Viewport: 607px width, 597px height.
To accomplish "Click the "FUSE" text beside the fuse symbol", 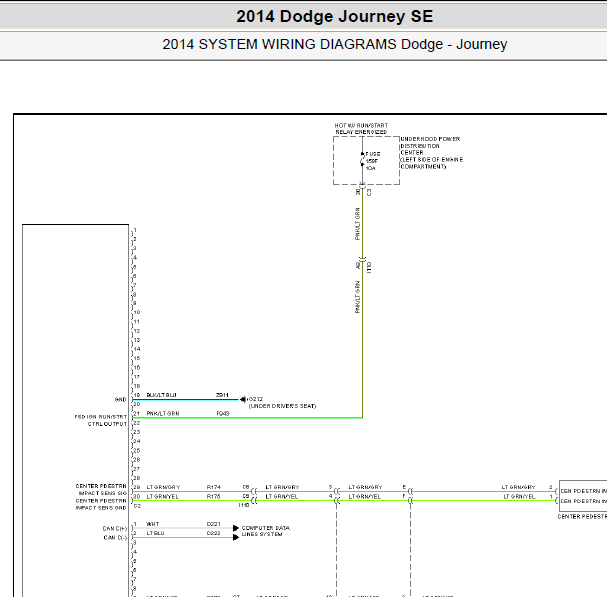I will click(x=373, y=154).
